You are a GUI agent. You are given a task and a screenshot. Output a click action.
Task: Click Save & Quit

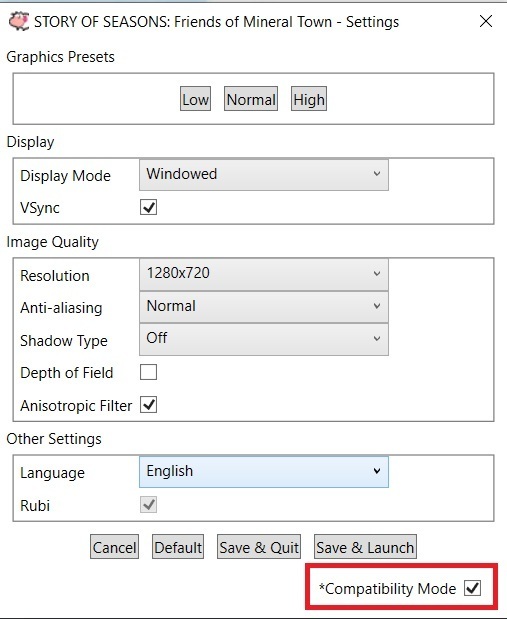(259, 547)
